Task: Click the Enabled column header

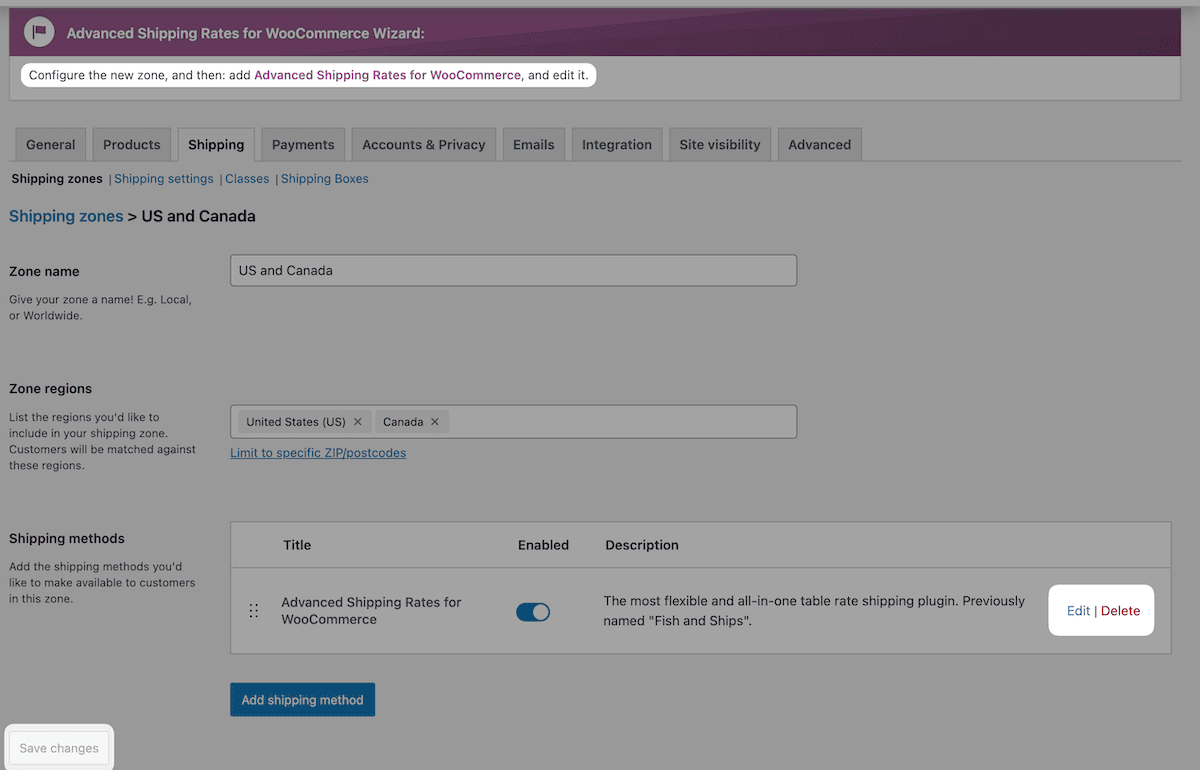Action: coord(543,545)
